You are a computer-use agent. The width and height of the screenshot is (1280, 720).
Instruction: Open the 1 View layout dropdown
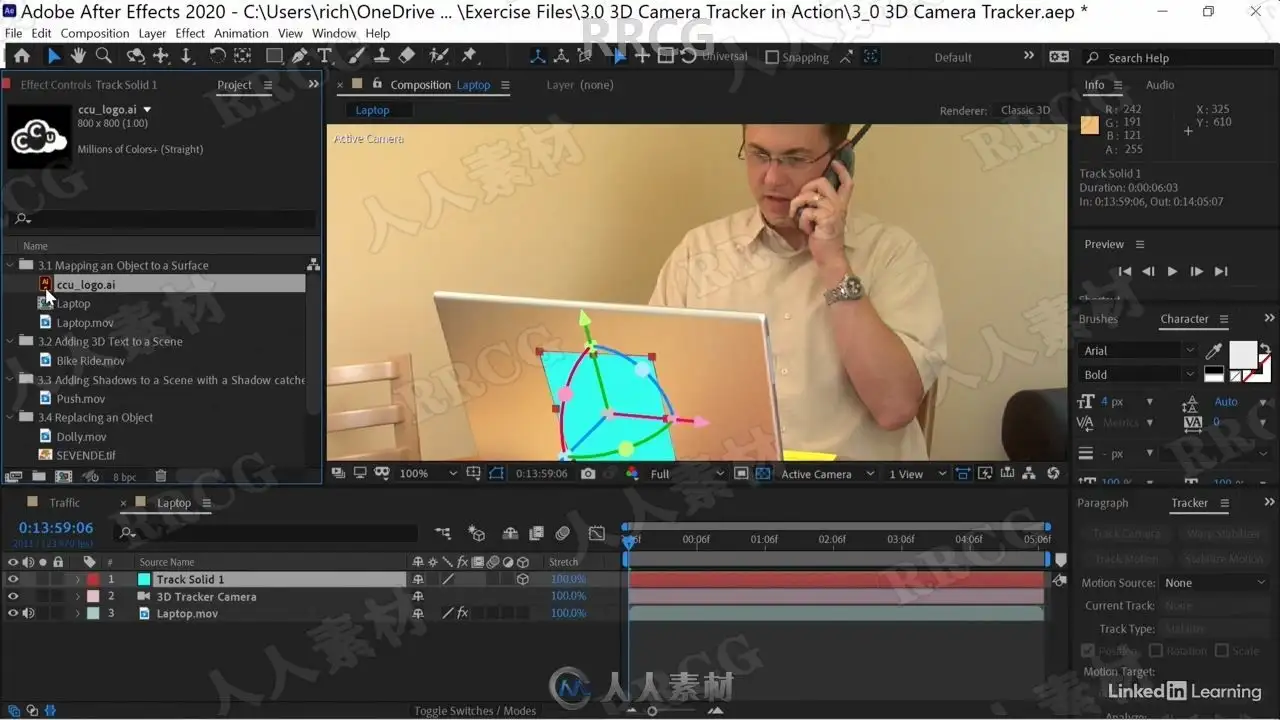pos(917,474)
